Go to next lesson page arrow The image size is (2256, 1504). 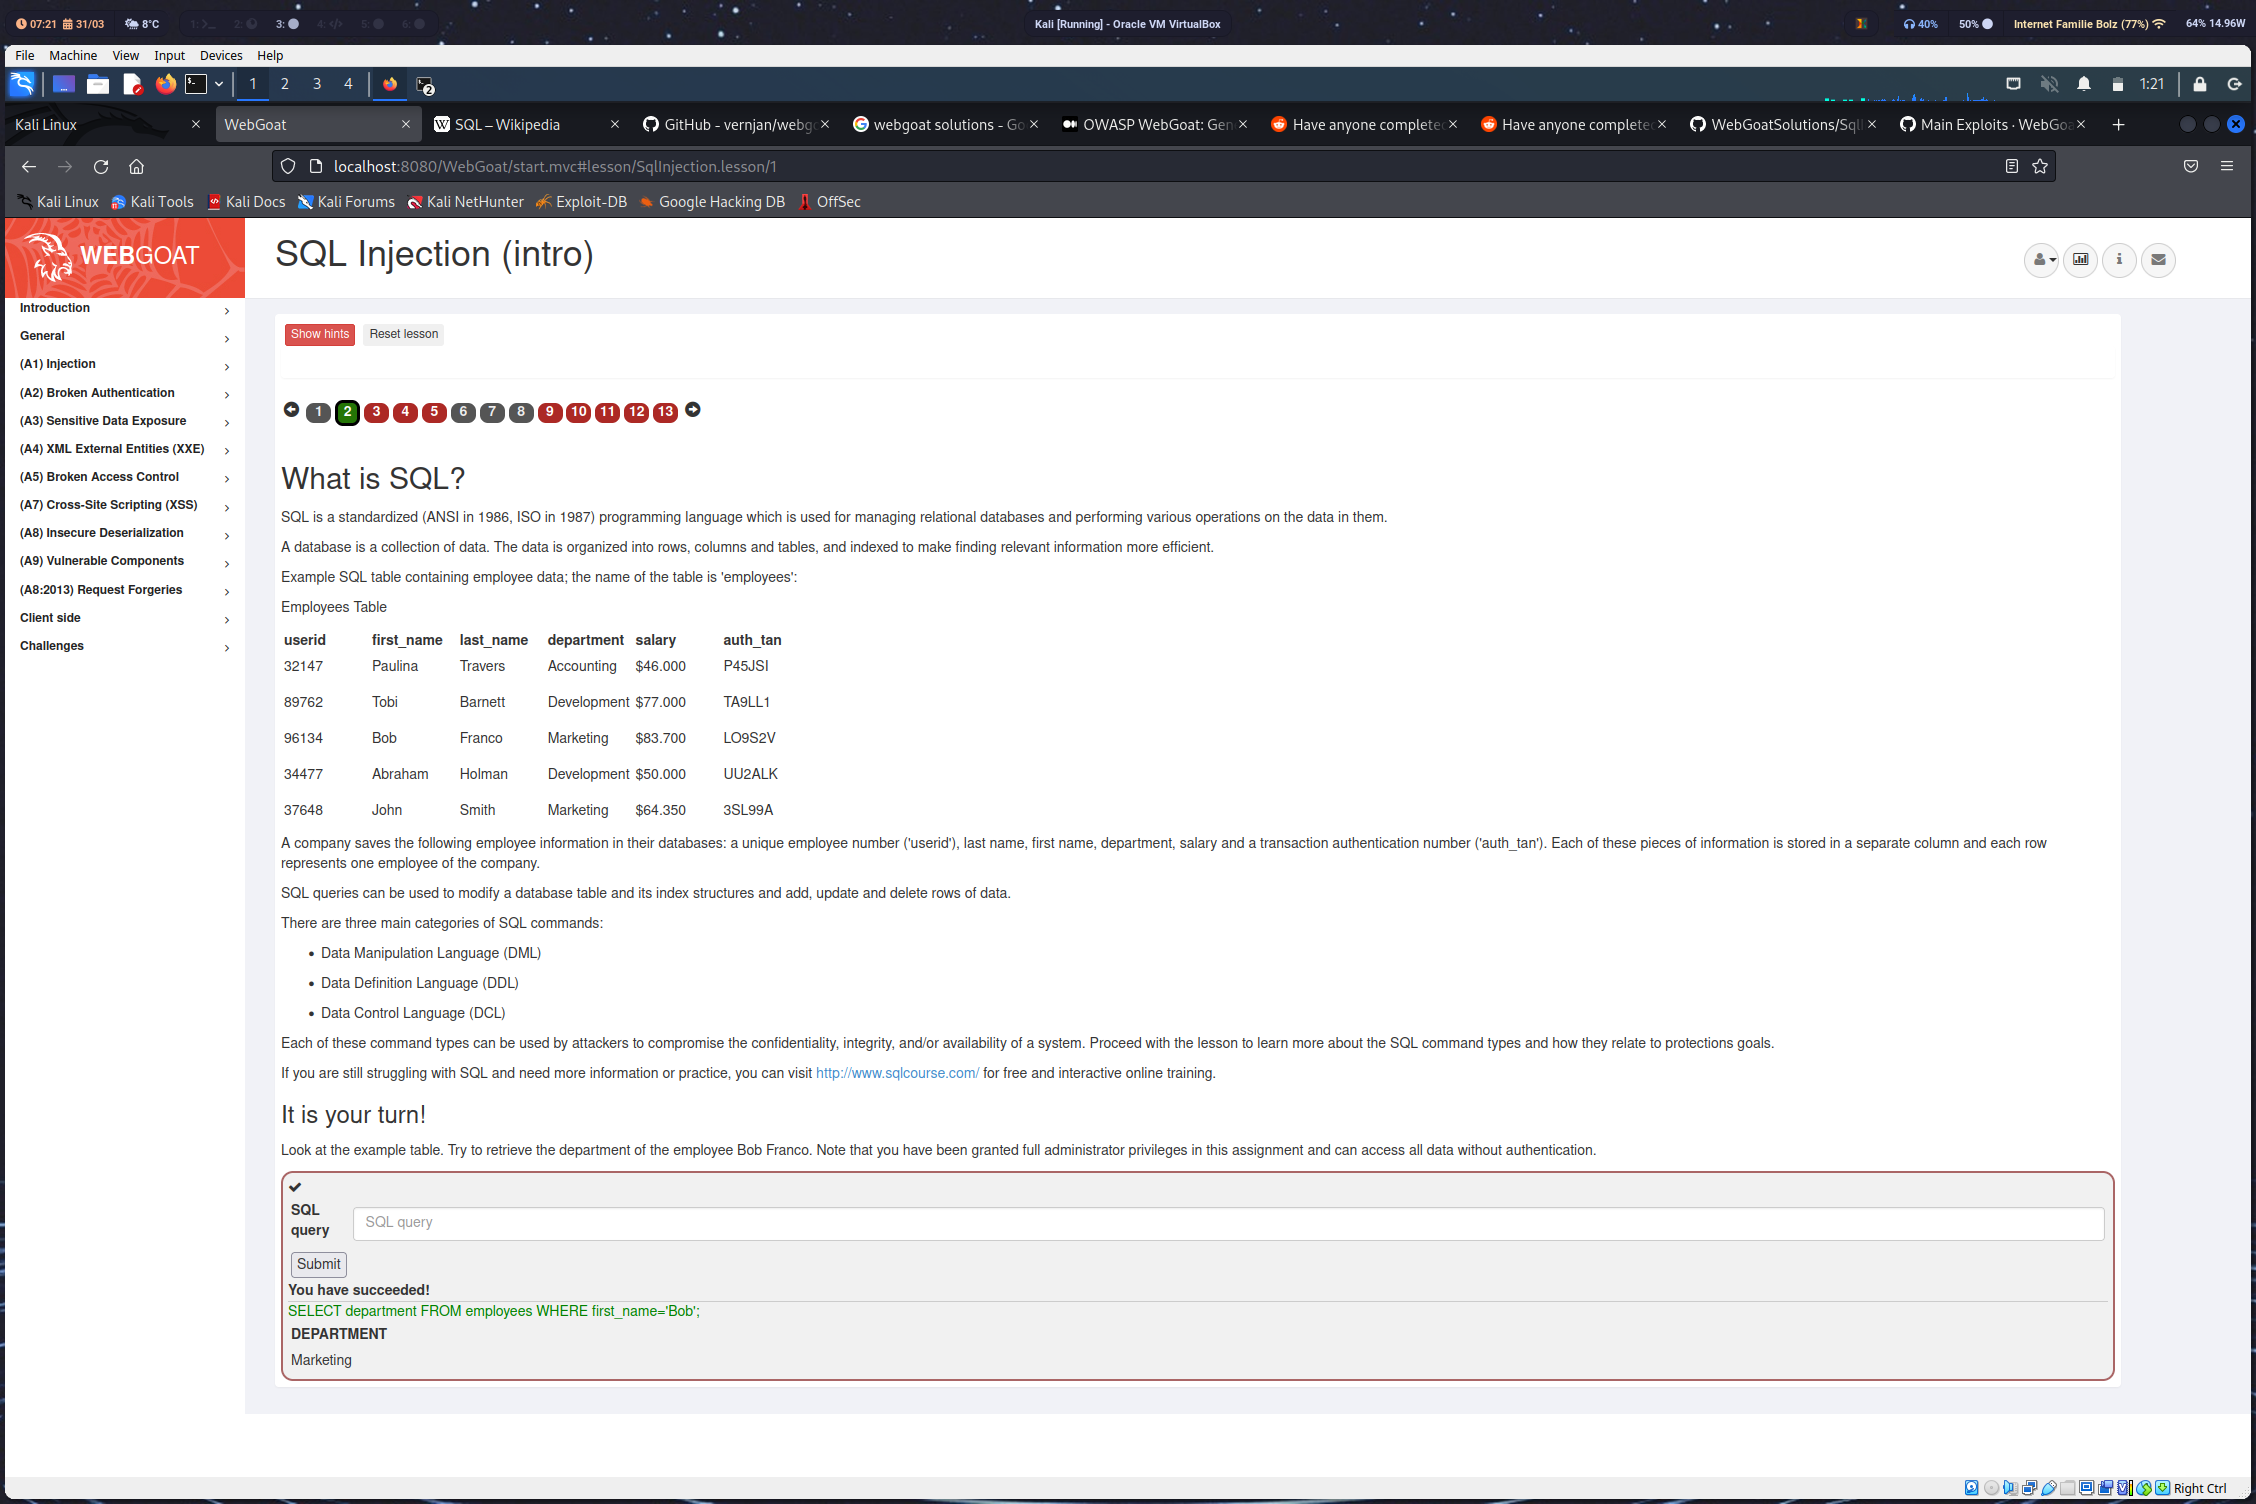(693, 410)
